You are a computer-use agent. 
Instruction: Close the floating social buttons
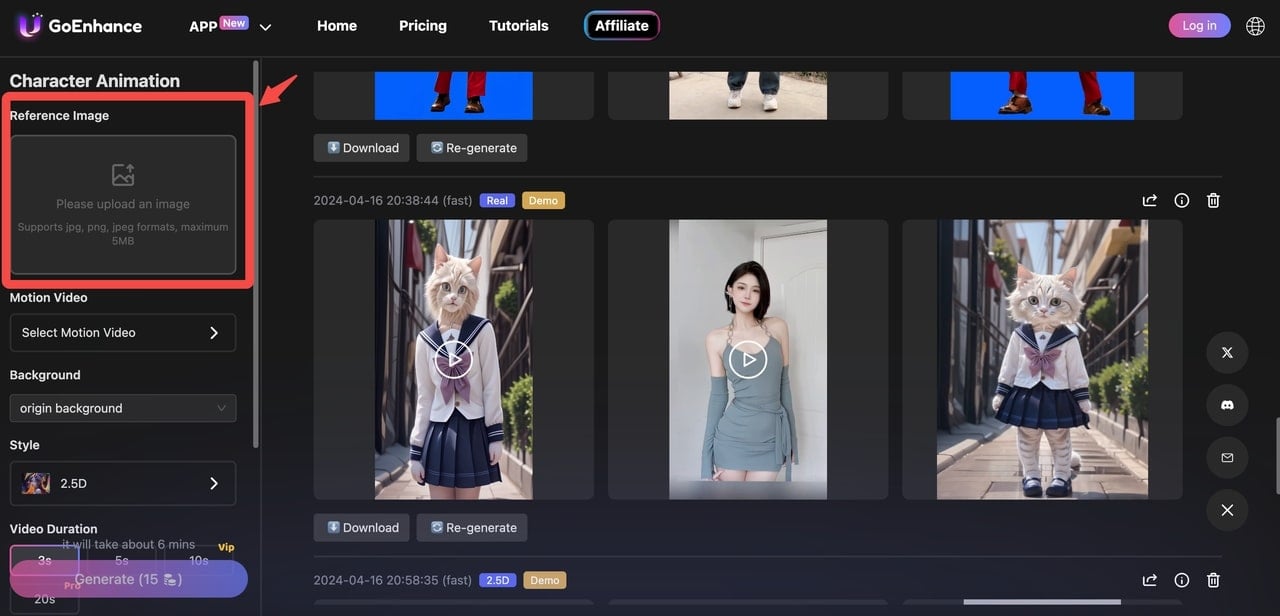pos(1227,510)
